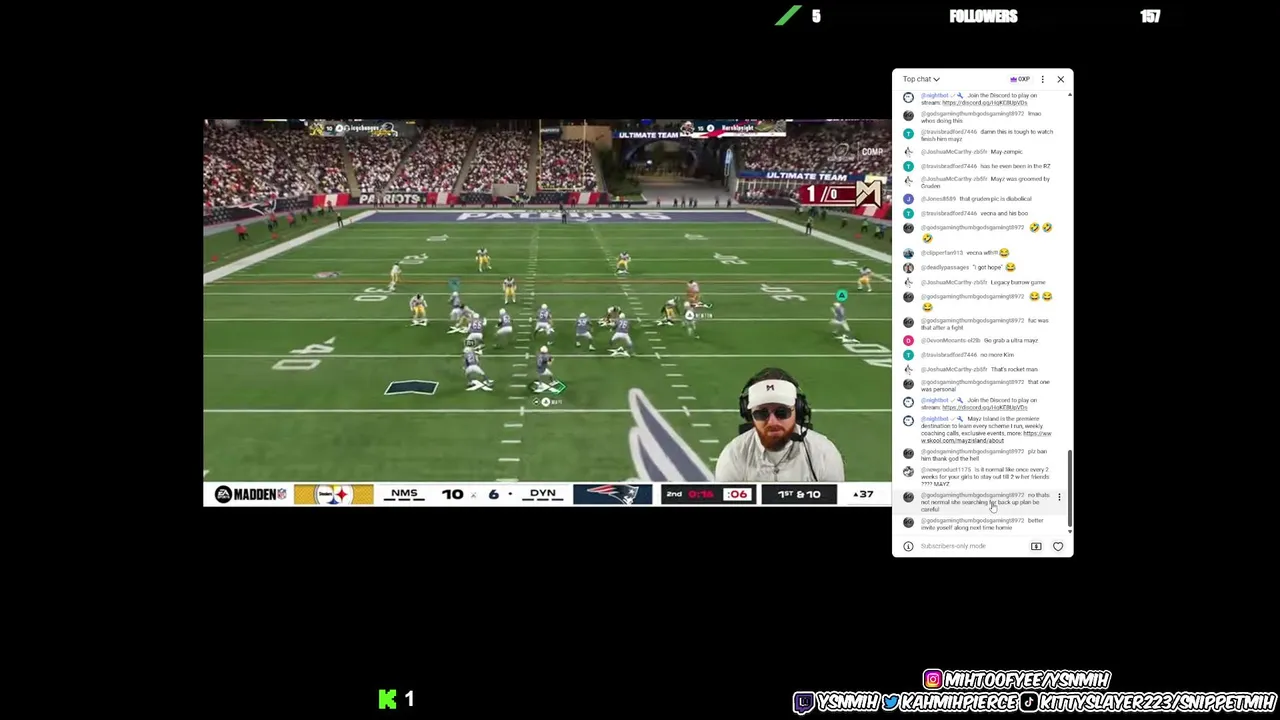Click the info icon beside Subscribers-only mode
Image resolution: width=1280 pixels, height=720 pixels.
[908, 546]
